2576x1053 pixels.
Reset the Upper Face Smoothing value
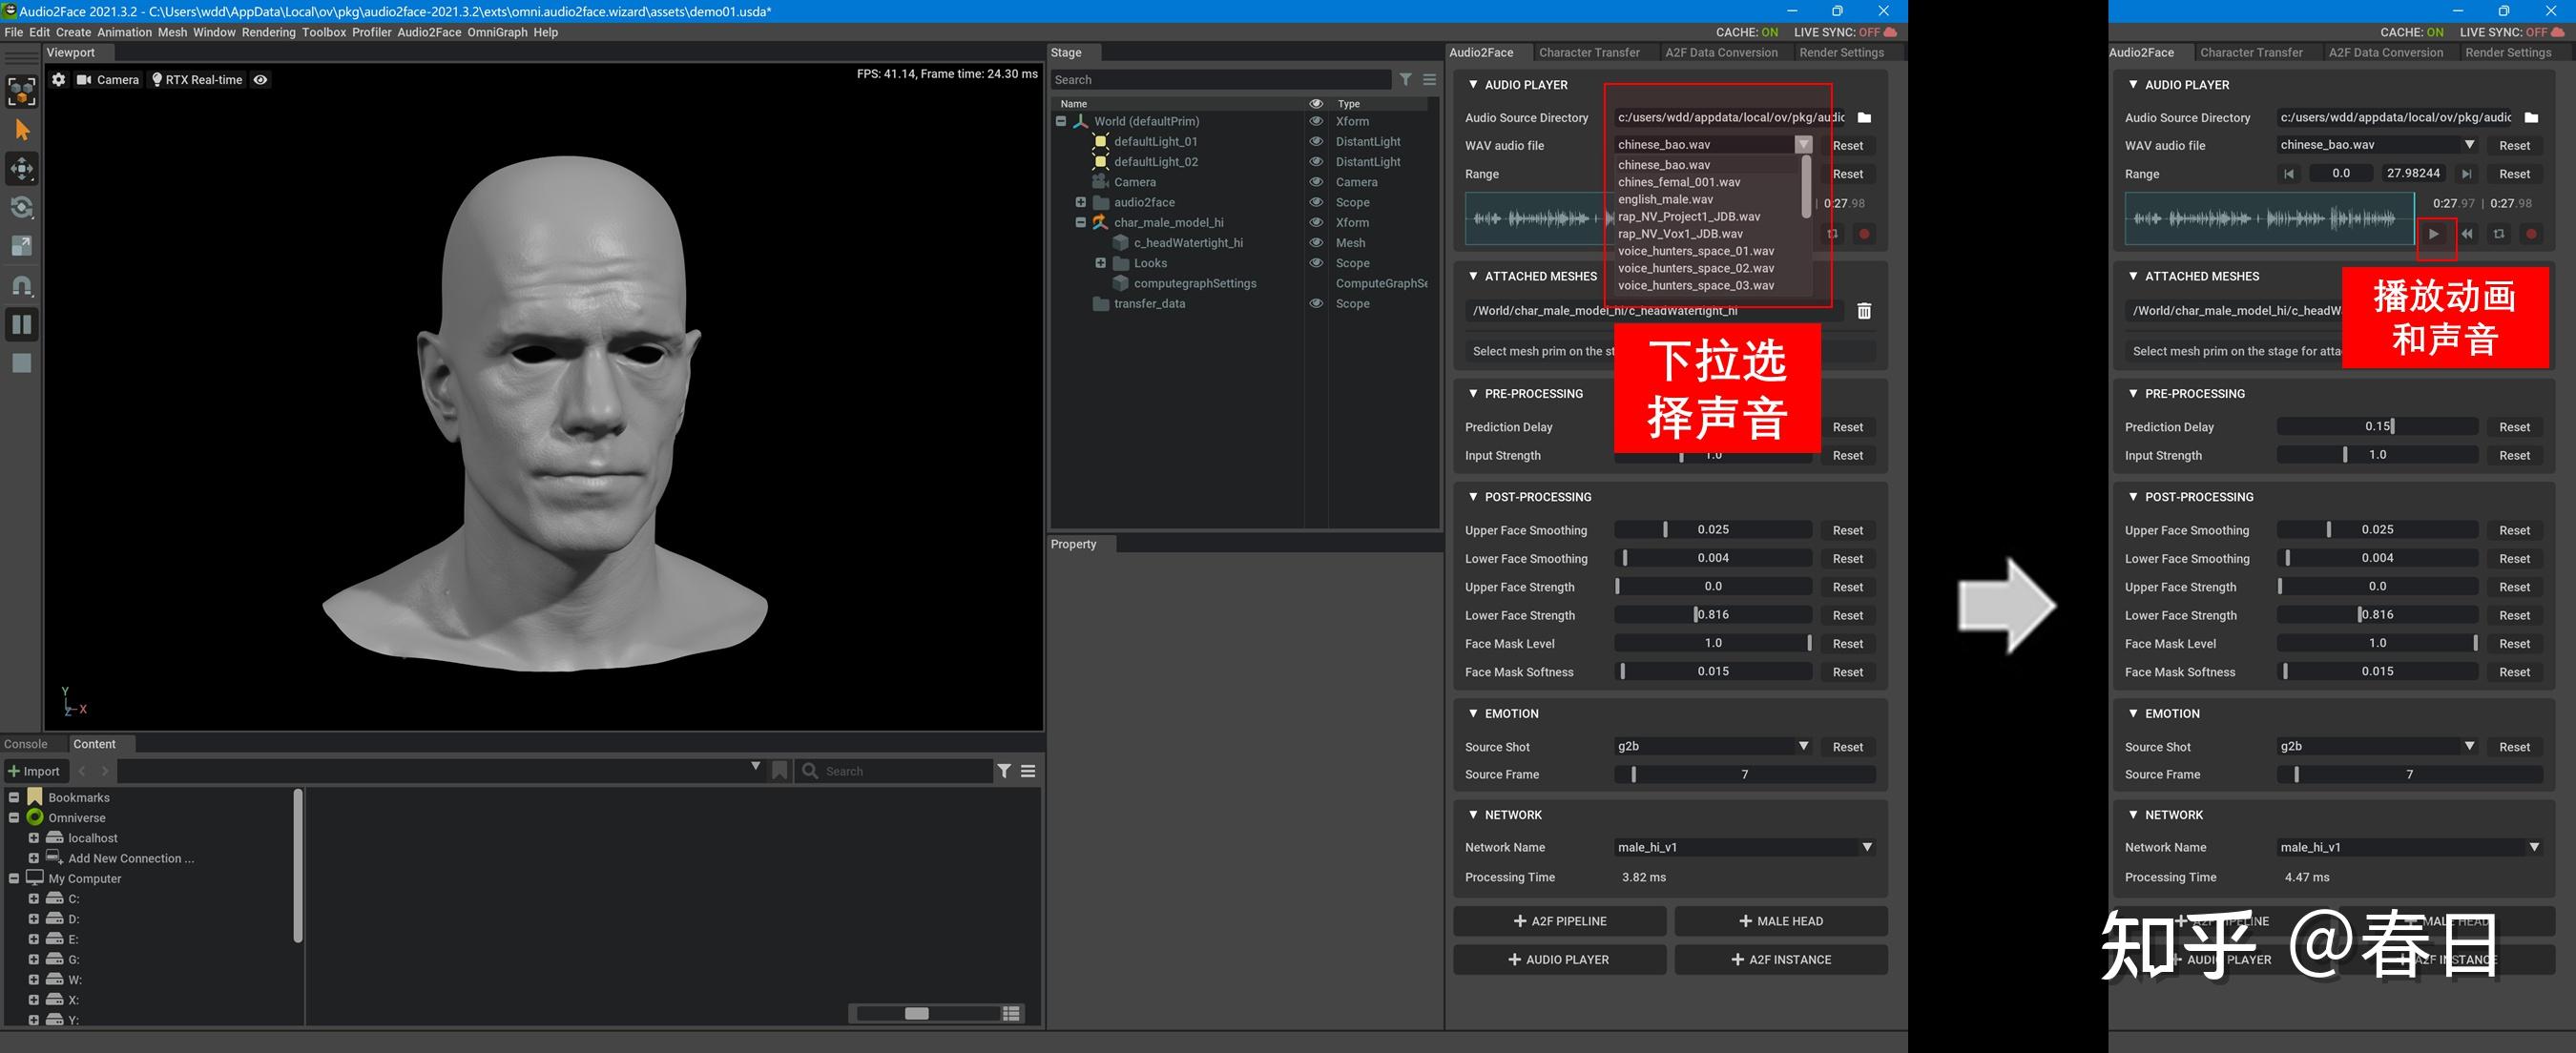point(1847,531)
